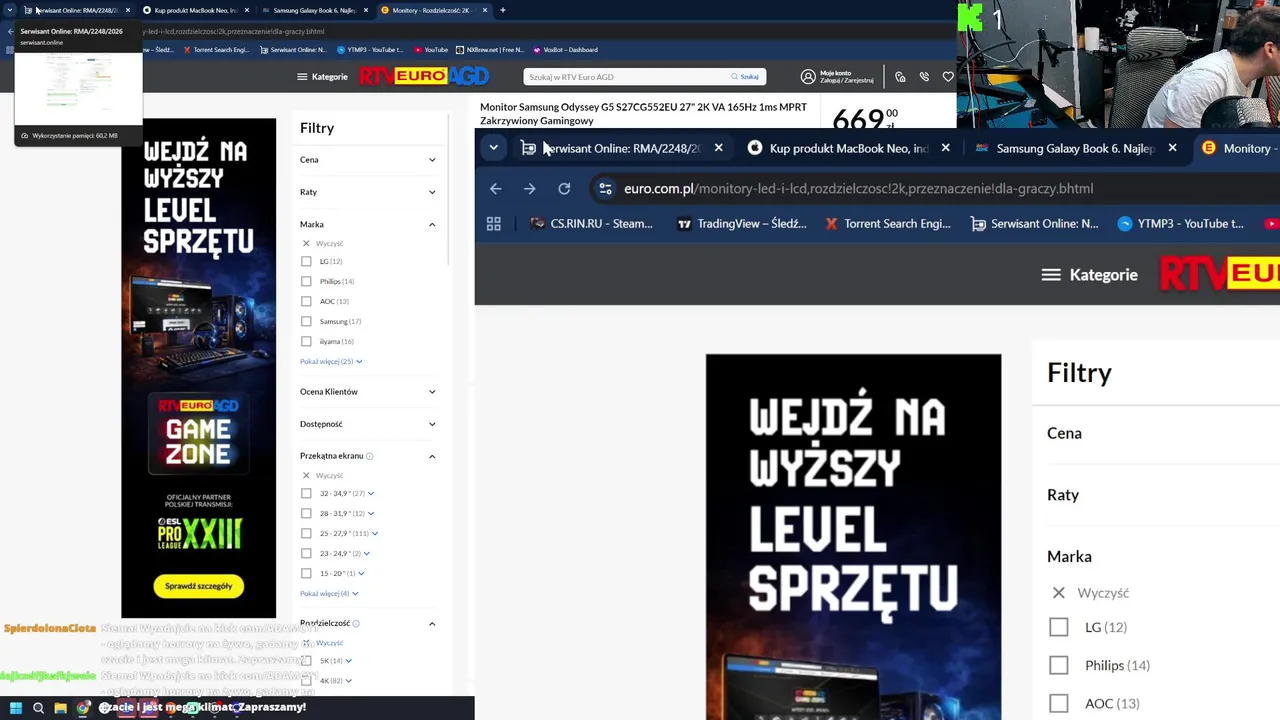Tick 25 - 27,9" (111) screen size checkbox
Viewport: 1280px width, 720px height.
pyautogui.click(x=306, y=533)
